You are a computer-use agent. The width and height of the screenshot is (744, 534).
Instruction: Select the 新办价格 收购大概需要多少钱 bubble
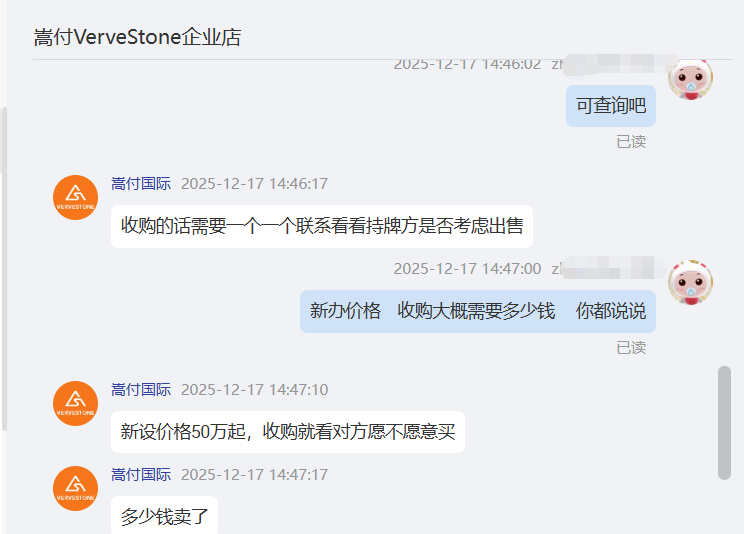click(x=478, y=311)
